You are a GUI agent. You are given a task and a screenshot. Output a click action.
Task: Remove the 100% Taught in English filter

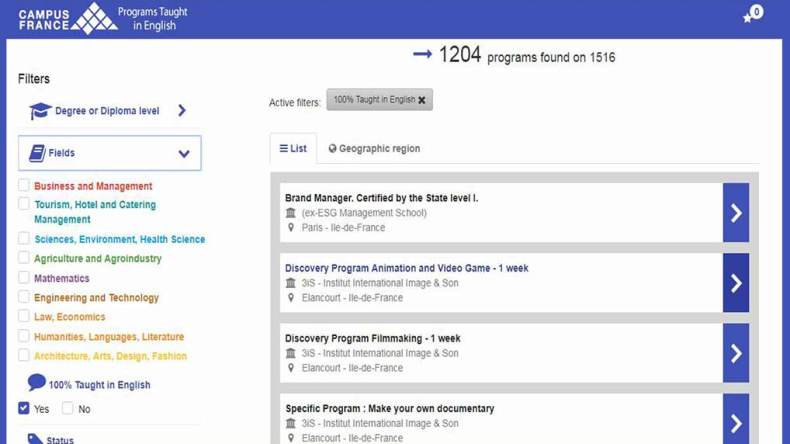point(422,100)
